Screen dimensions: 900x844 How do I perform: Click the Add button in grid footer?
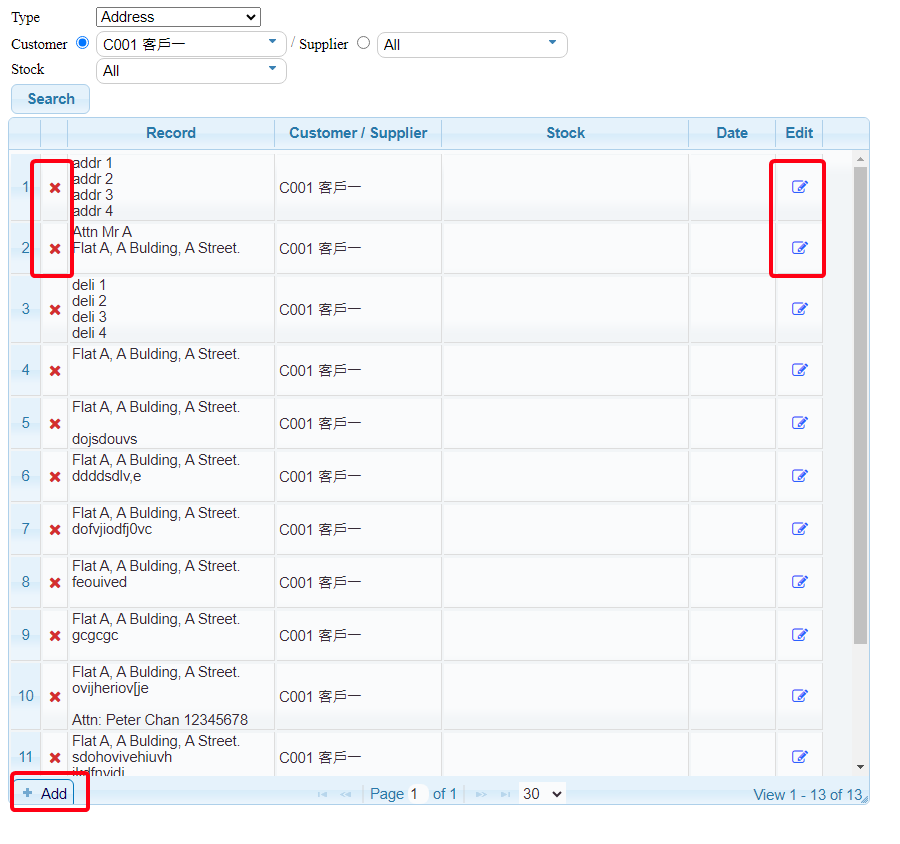tap(45, 793)
